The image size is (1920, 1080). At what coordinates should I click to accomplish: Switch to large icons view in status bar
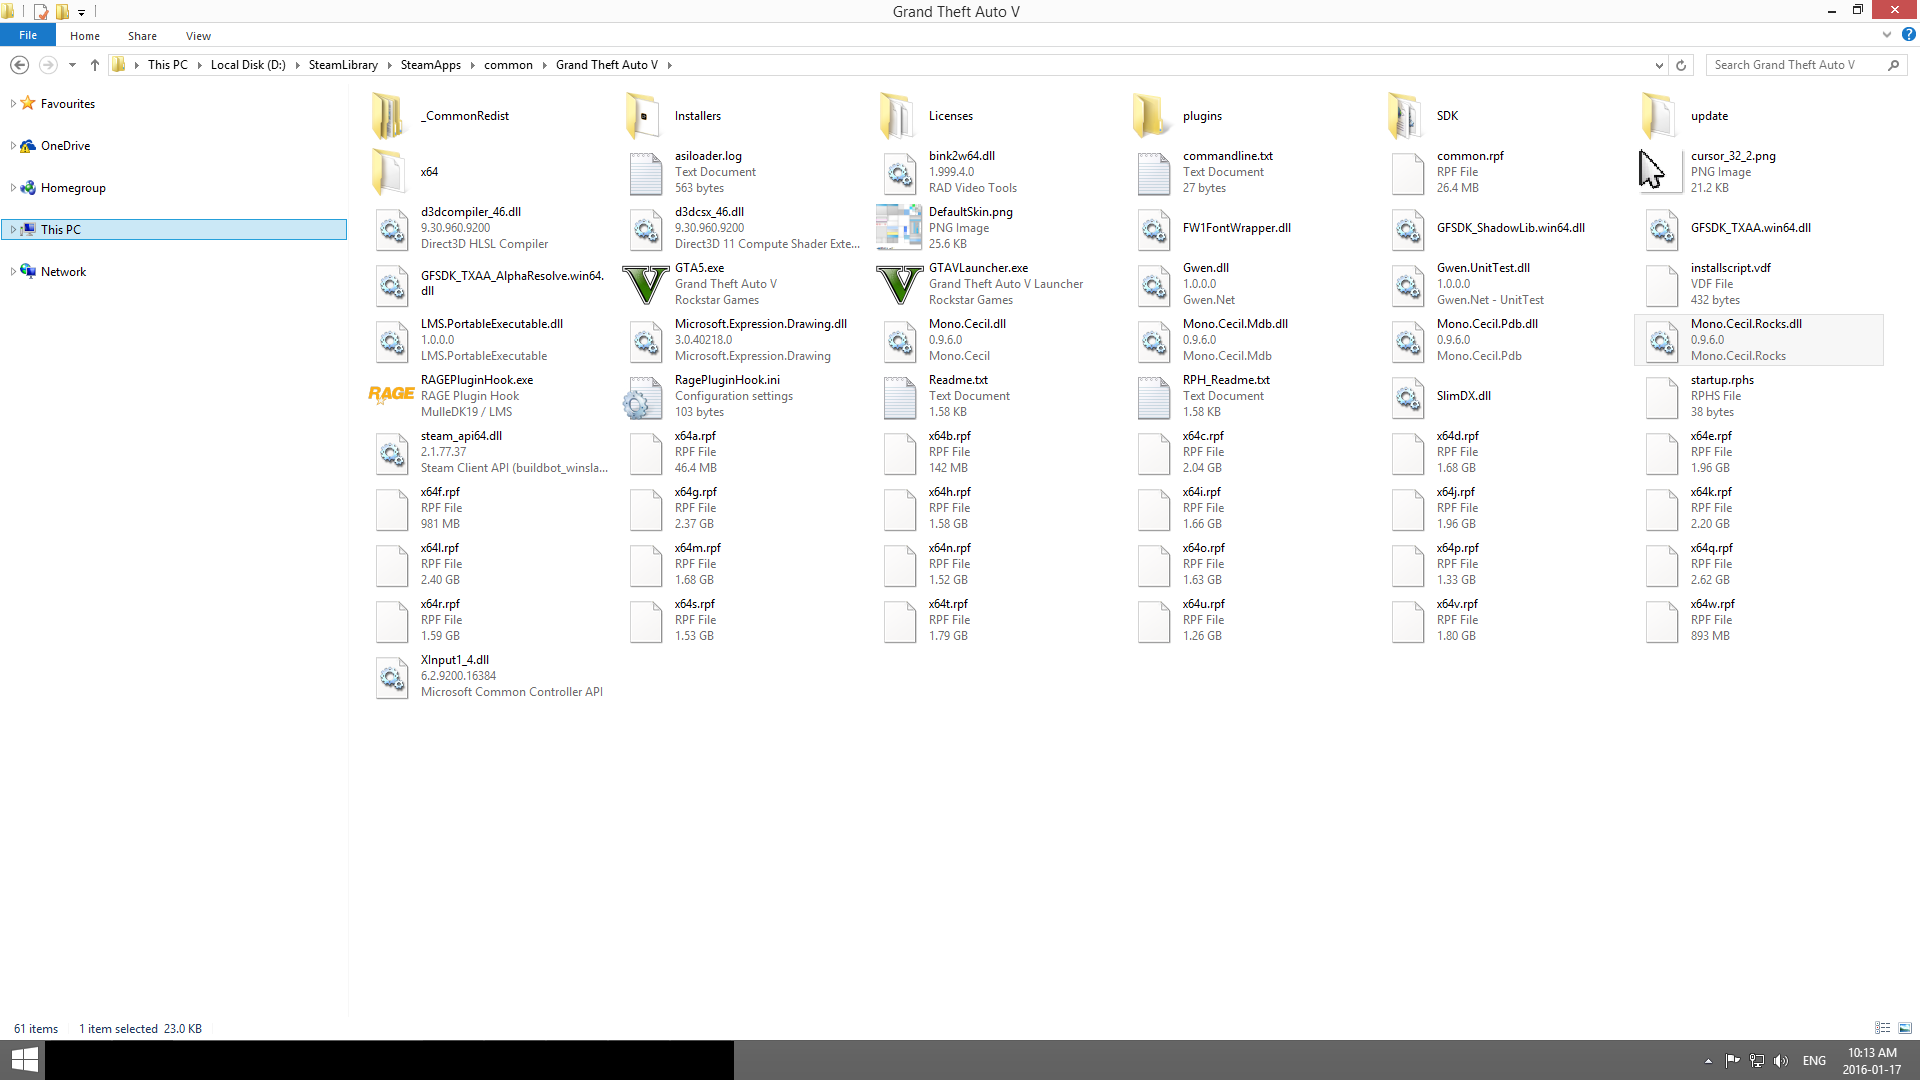click(x=1905, y=1028)
